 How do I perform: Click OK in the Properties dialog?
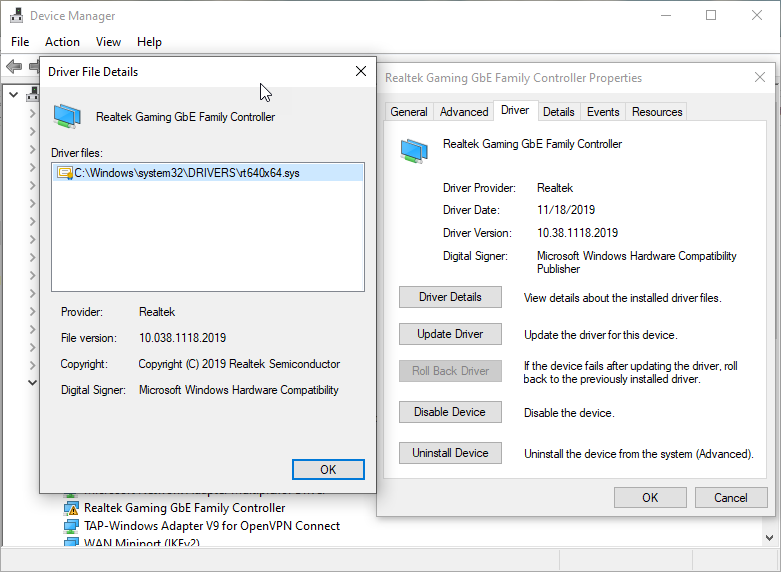pyautogui.click(x=650, y=497)
